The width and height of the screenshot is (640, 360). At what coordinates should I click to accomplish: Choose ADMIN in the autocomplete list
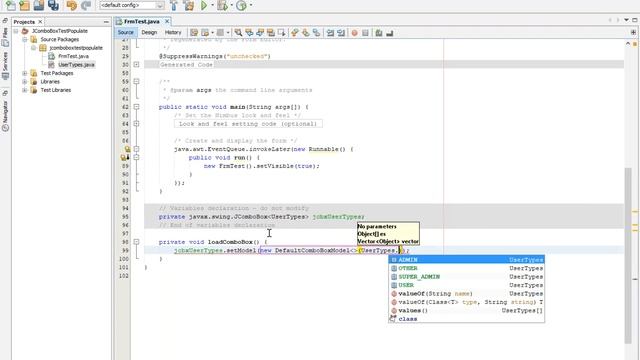467,260
